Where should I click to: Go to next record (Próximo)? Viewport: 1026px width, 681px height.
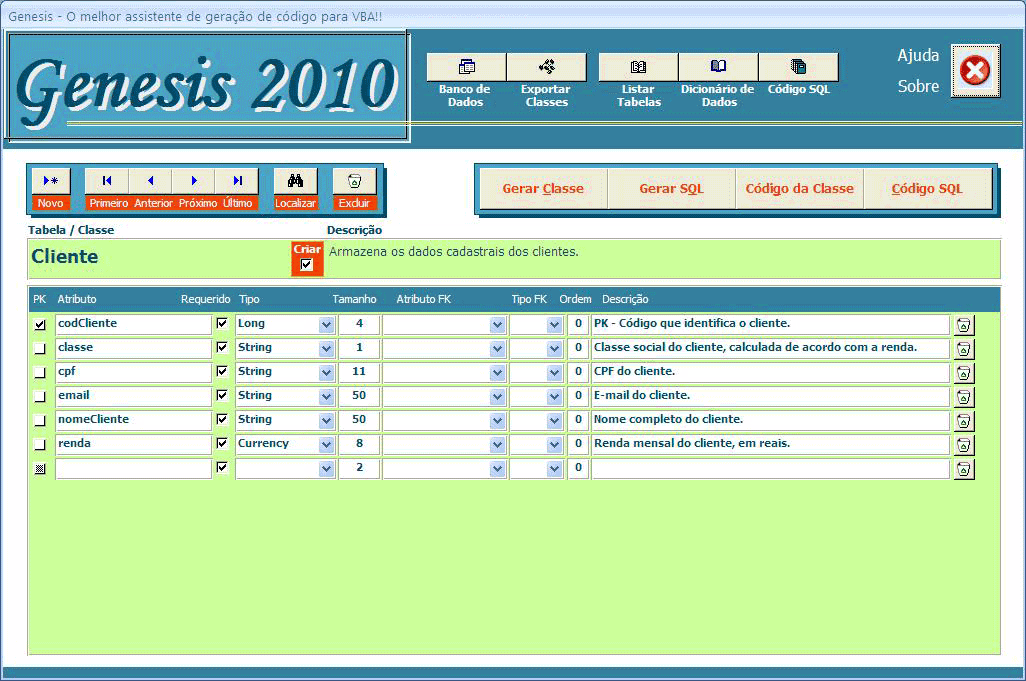(194, 181)
